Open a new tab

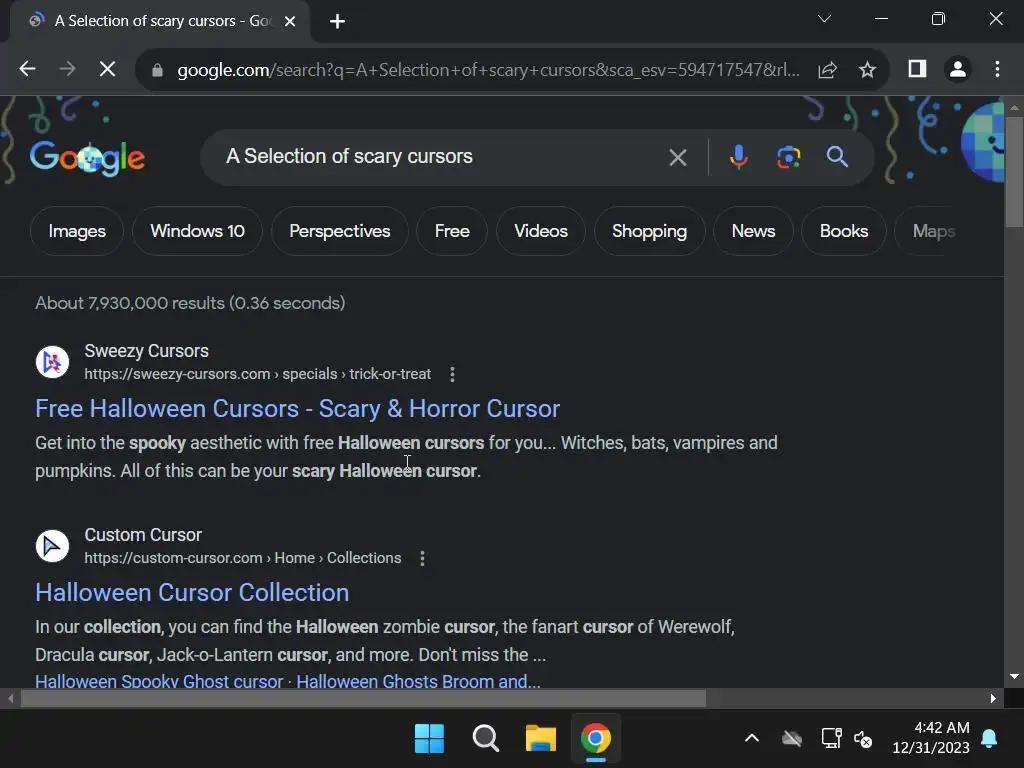click(337, 22)
